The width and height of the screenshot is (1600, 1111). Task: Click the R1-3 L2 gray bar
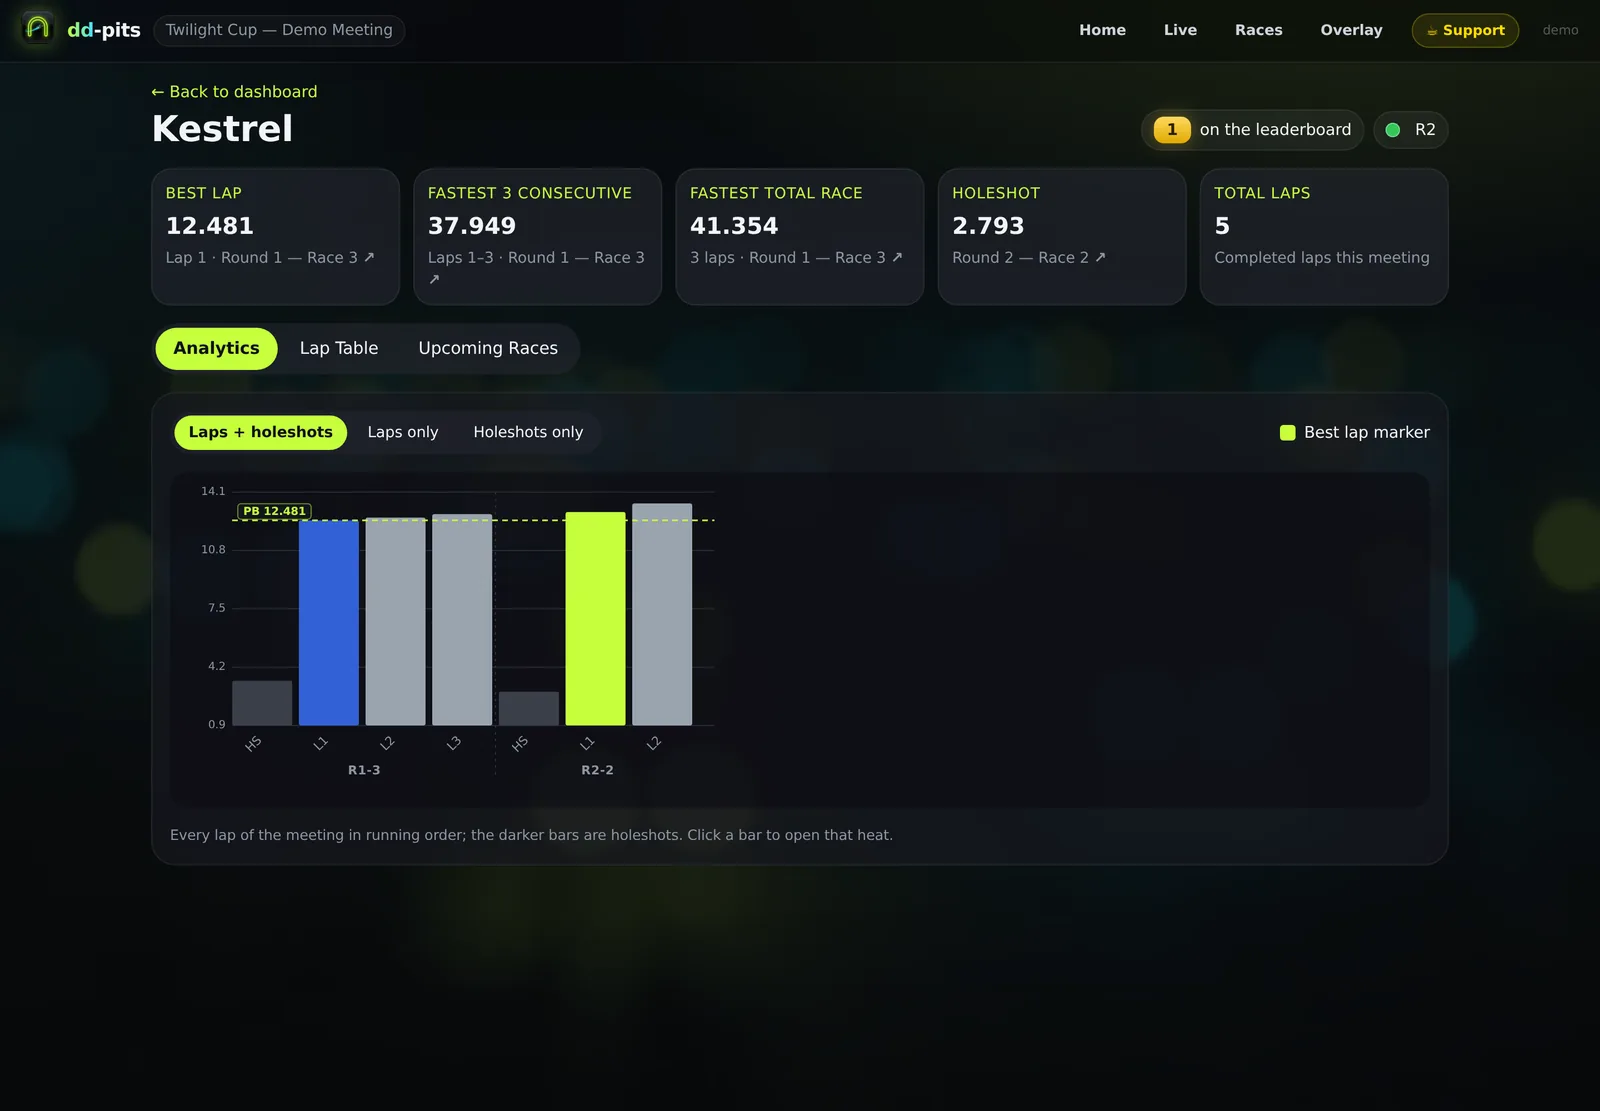(x=395, y=621)
